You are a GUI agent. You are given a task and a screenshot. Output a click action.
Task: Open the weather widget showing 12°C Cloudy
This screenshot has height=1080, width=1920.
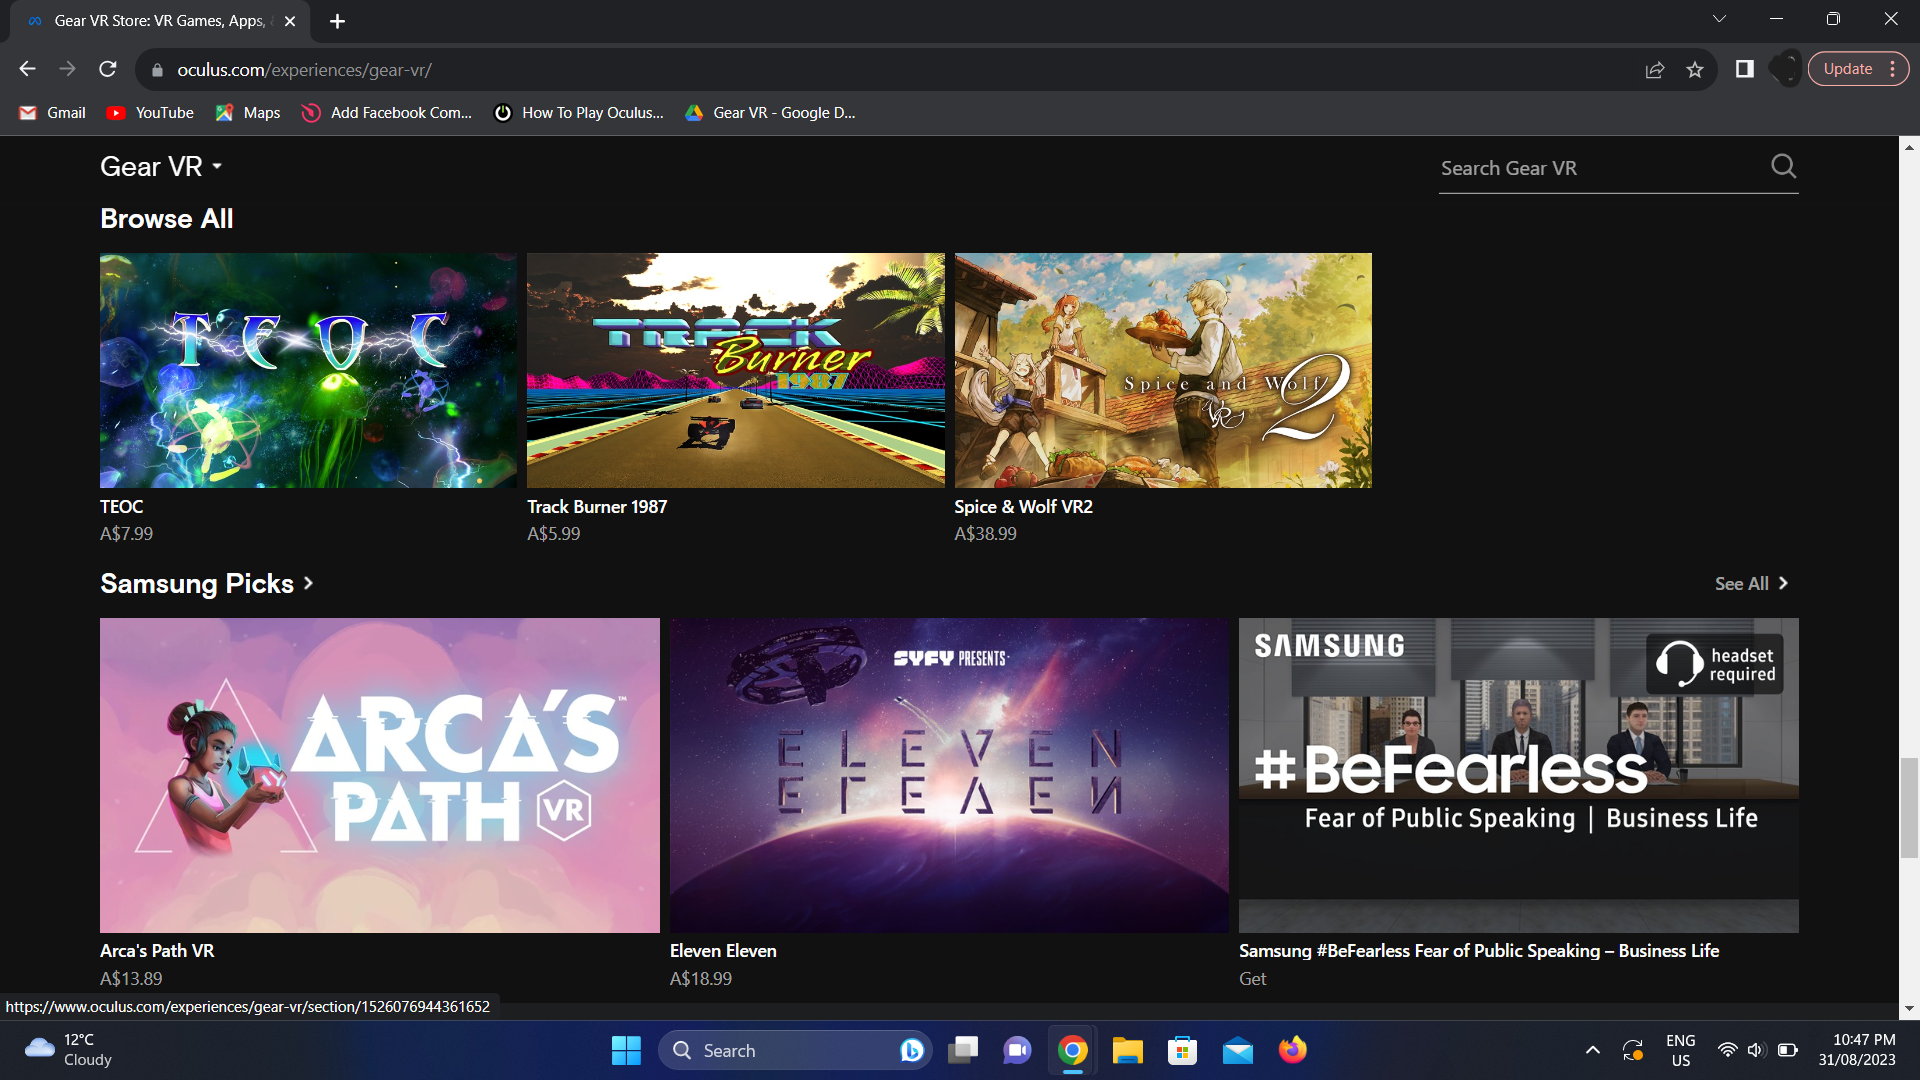click(68, 1050)
